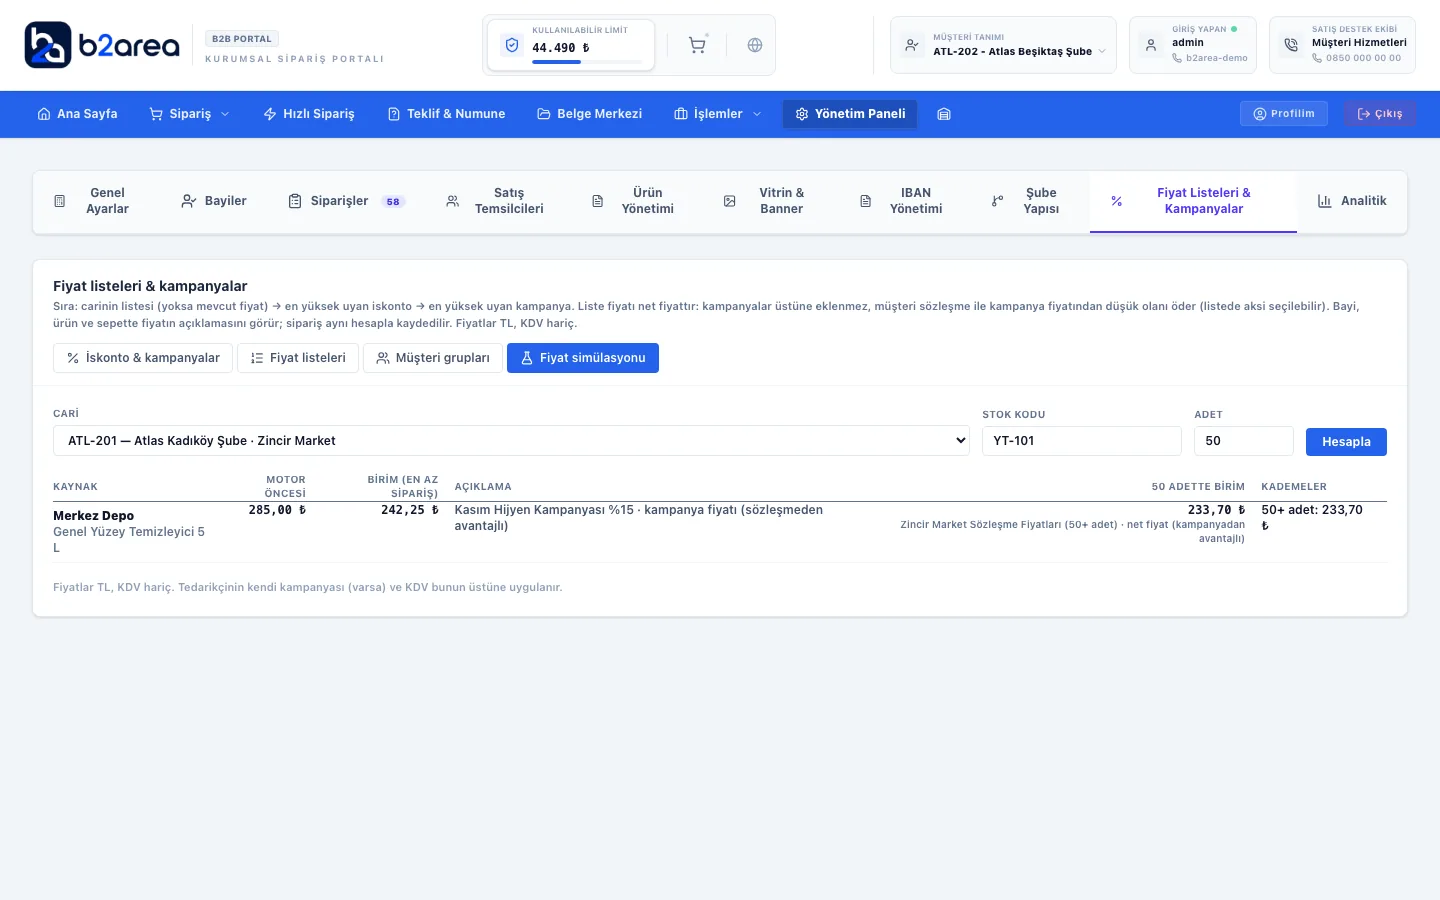The height and width of the screenshot is (900, 1440).
Task: Click the Adet quantity field
Action: [x=1244, y=441]
